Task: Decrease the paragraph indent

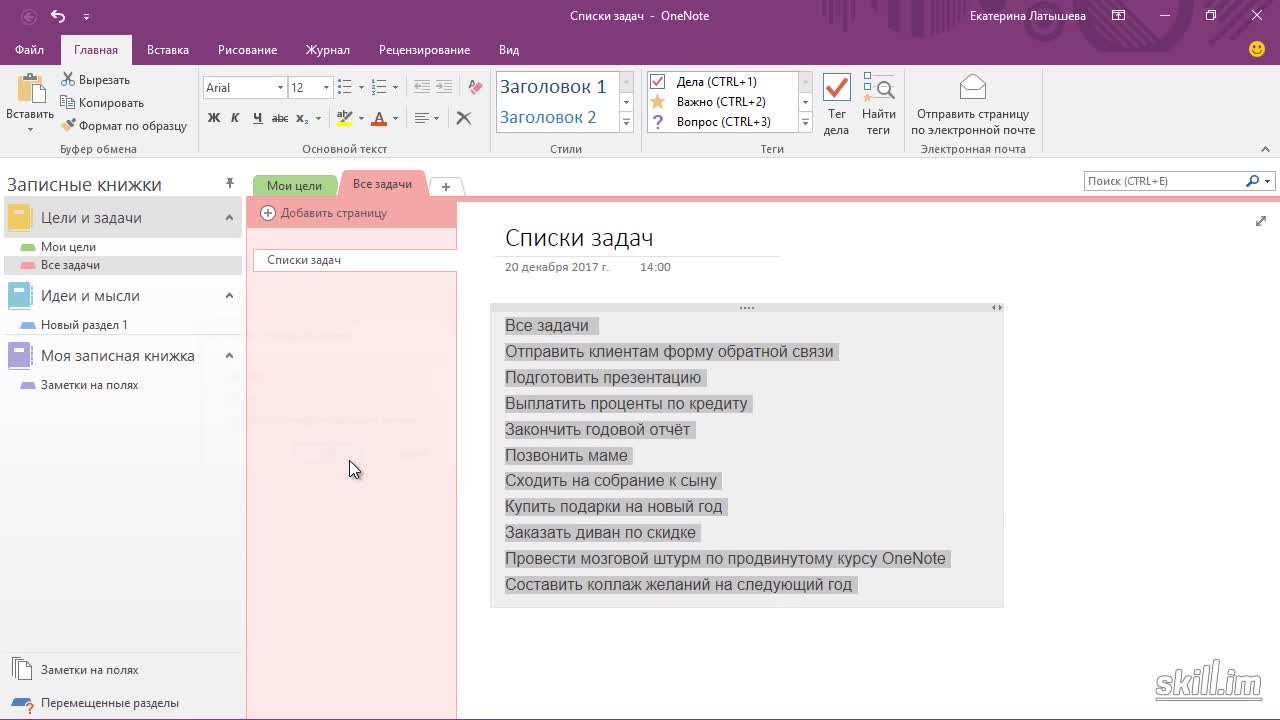Action: pyautogui.click(x=422, y=88)
